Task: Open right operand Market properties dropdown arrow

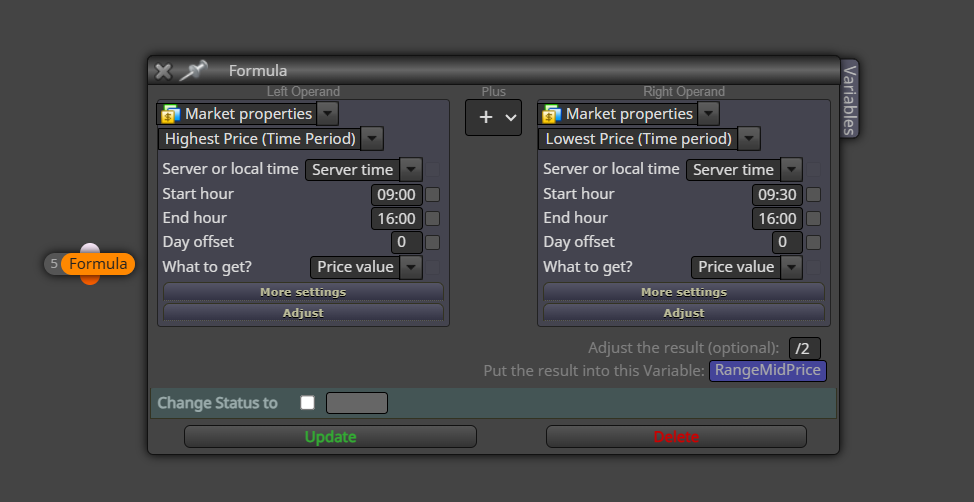Action: (709, 114)
